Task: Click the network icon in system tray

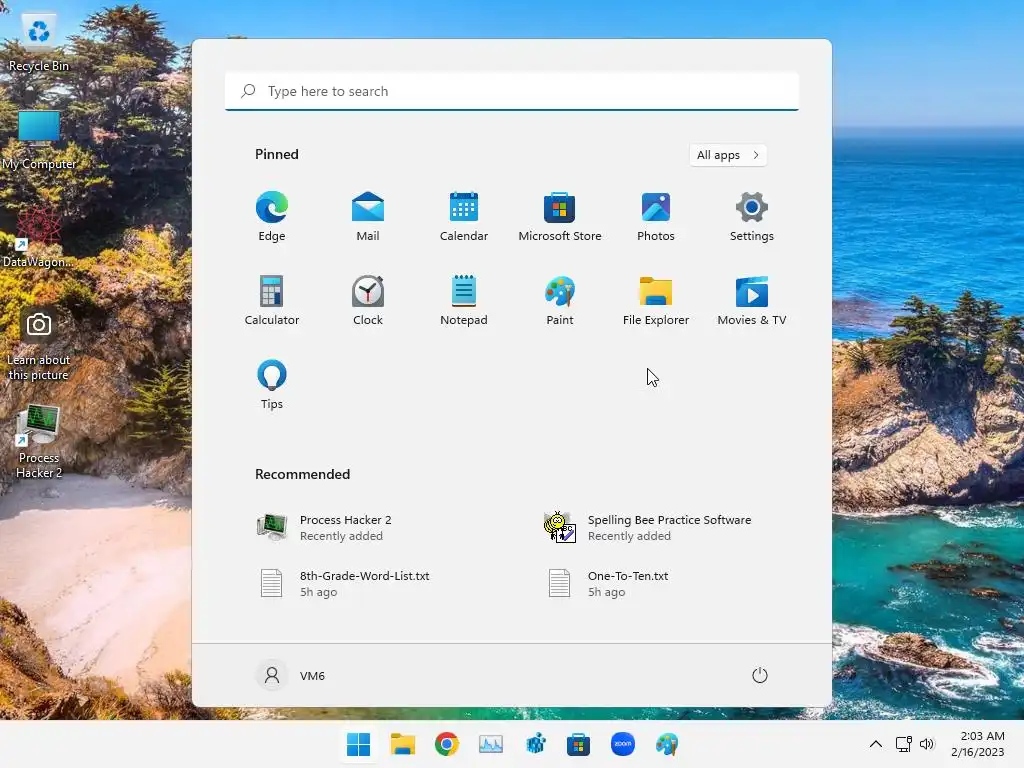Action: point(903,744)
